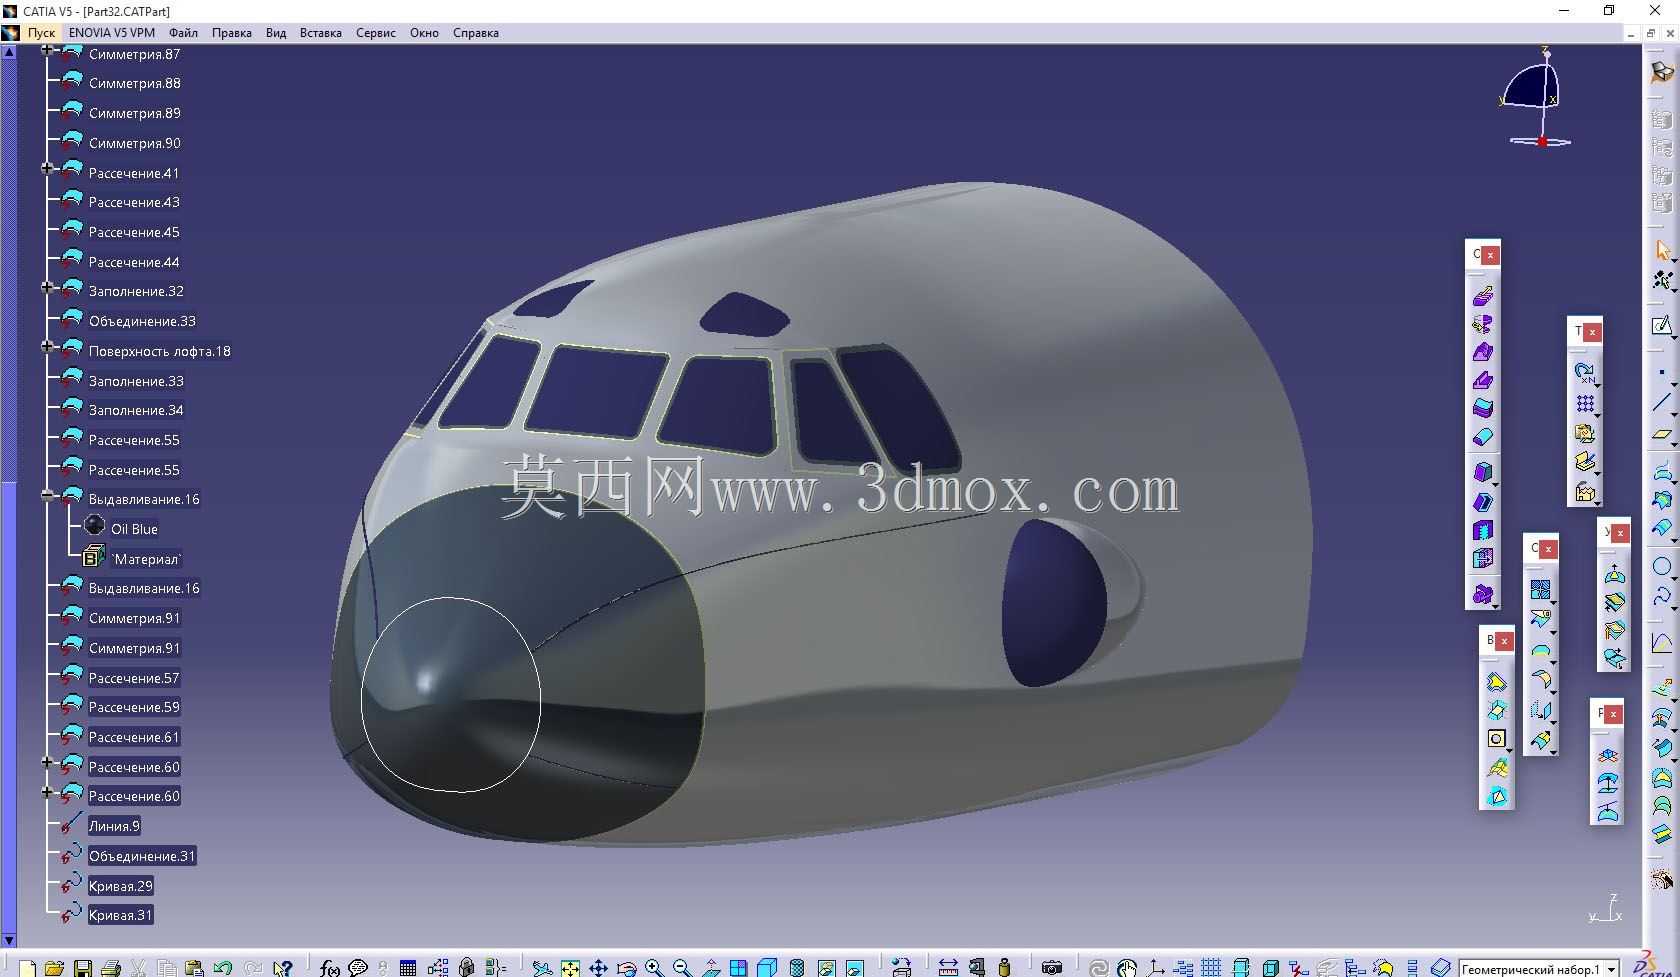Expand the Заполнение.32 tree node
The height and width of the screenshot is (977, 1680).
coord(47,287)
